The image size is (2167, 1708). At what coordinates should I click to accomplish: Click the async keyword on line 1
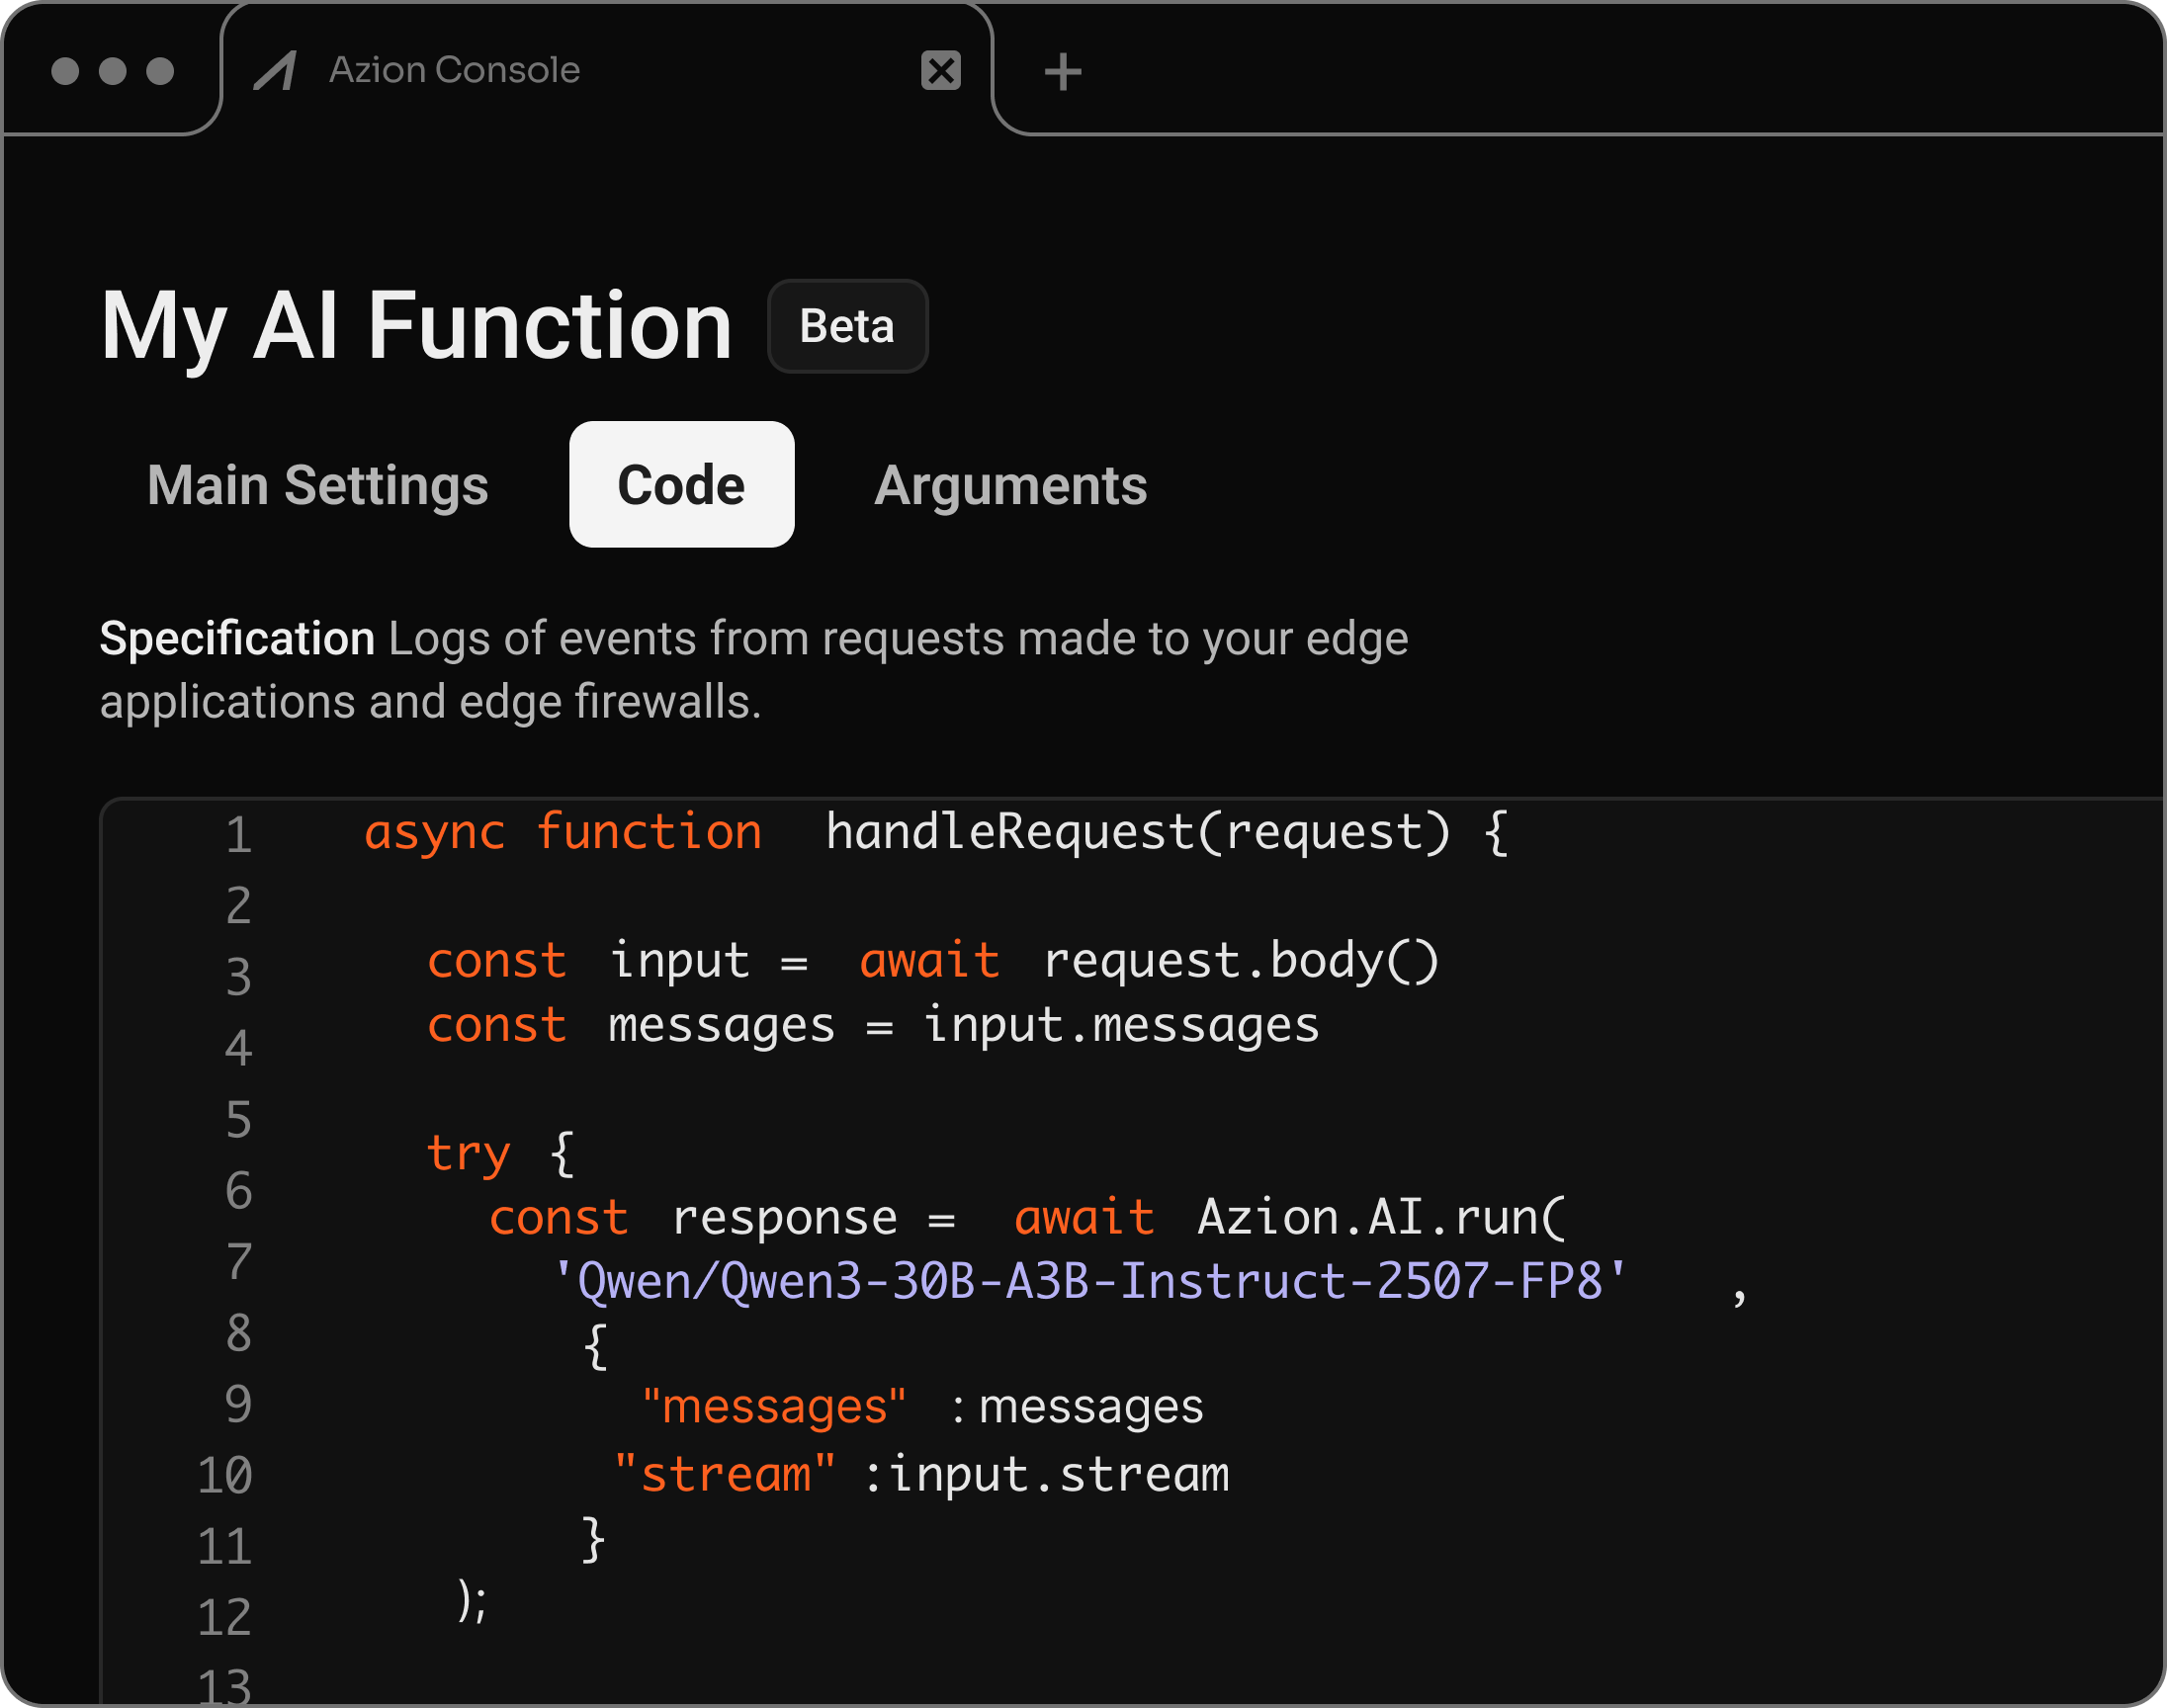434,831
